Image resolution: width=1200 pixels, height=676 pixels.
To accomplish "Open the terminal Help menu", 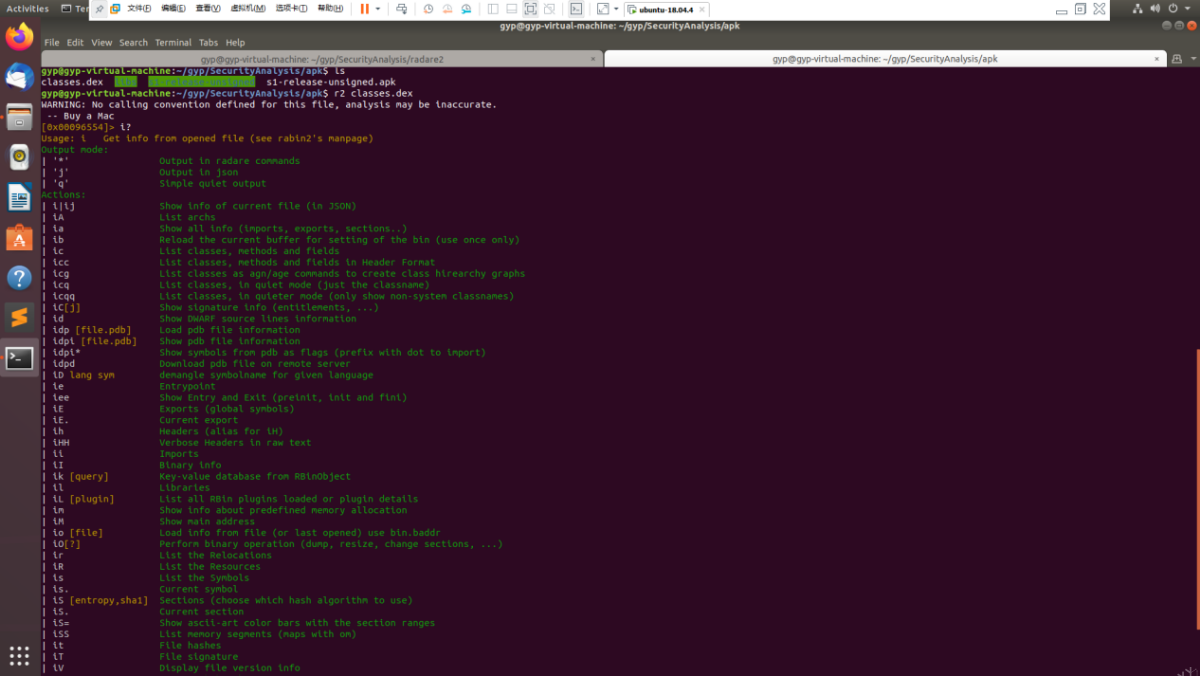I will (x=235, y=43).
